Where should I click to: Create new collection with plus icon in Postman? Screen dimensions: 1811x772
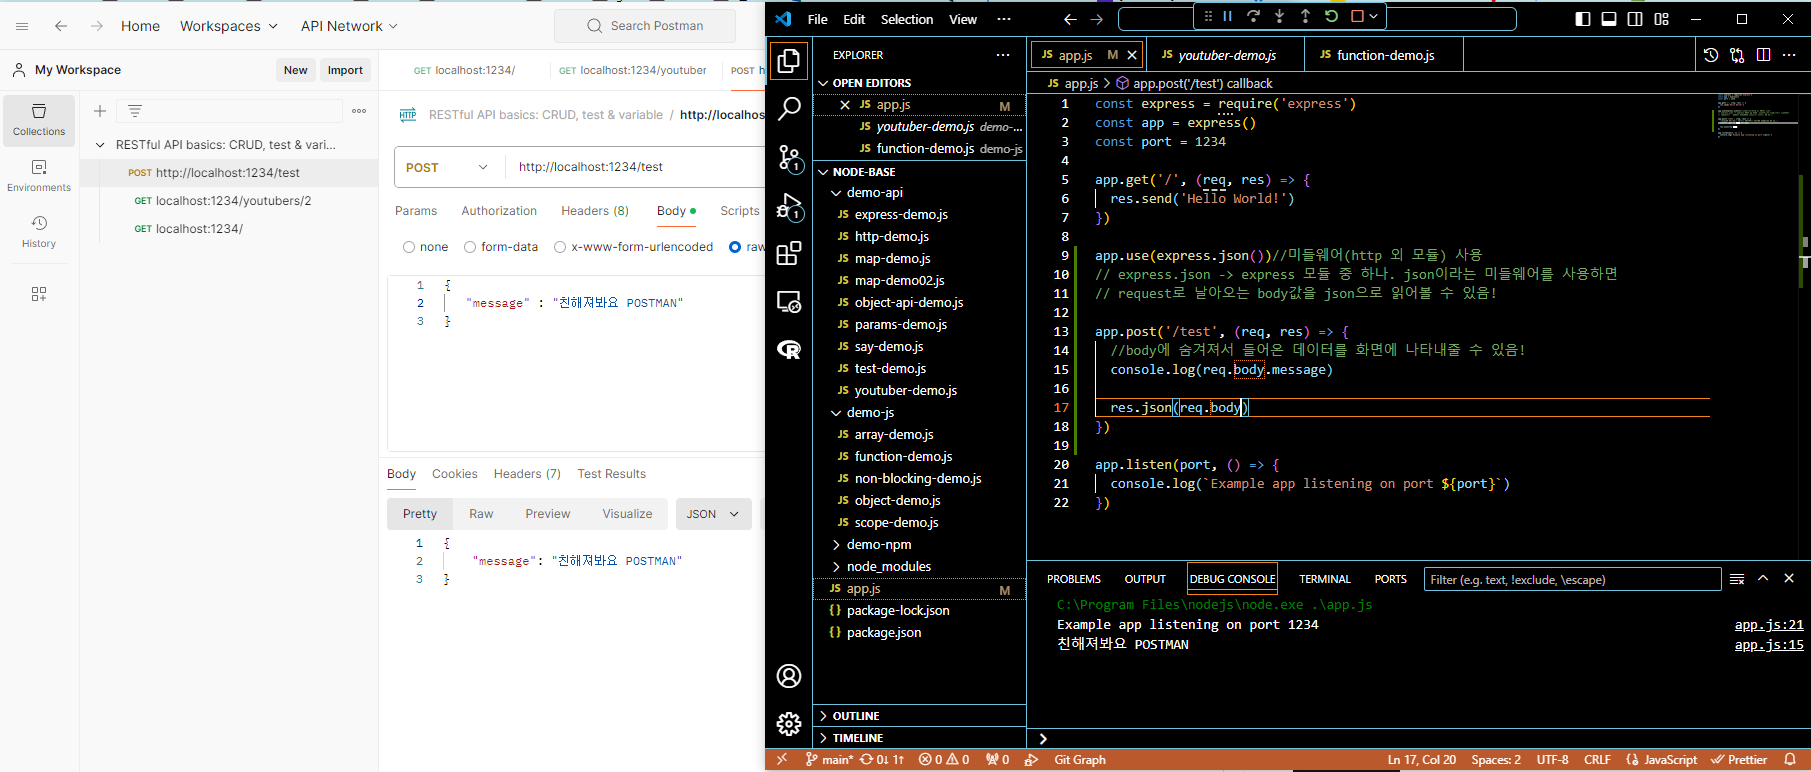[100, 111]
